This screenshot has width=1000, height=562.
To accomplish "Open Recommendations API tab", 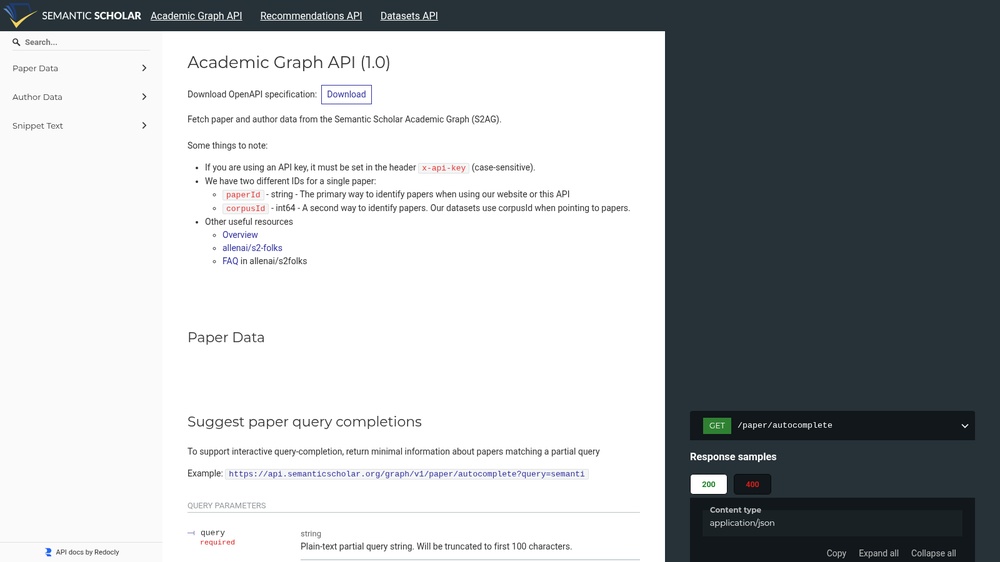I will point(311,16).
